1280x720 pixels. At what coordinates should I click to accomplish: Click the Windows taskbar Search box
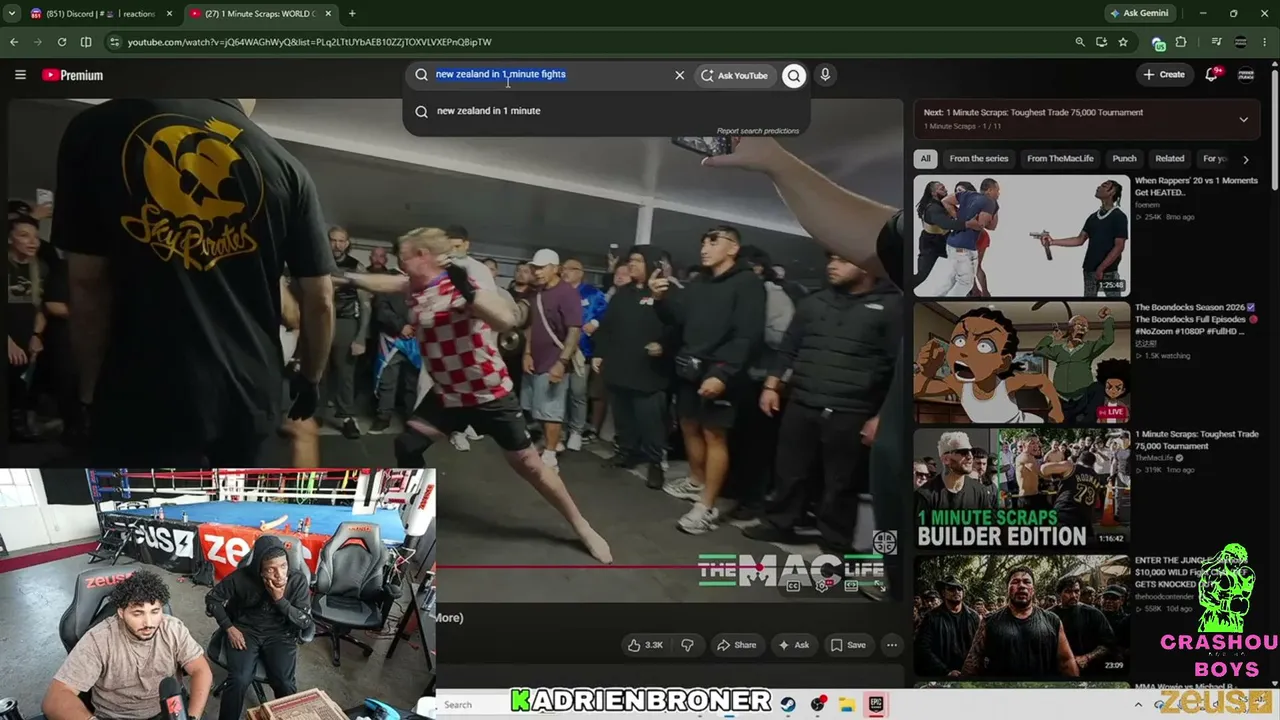coord(474,704)
